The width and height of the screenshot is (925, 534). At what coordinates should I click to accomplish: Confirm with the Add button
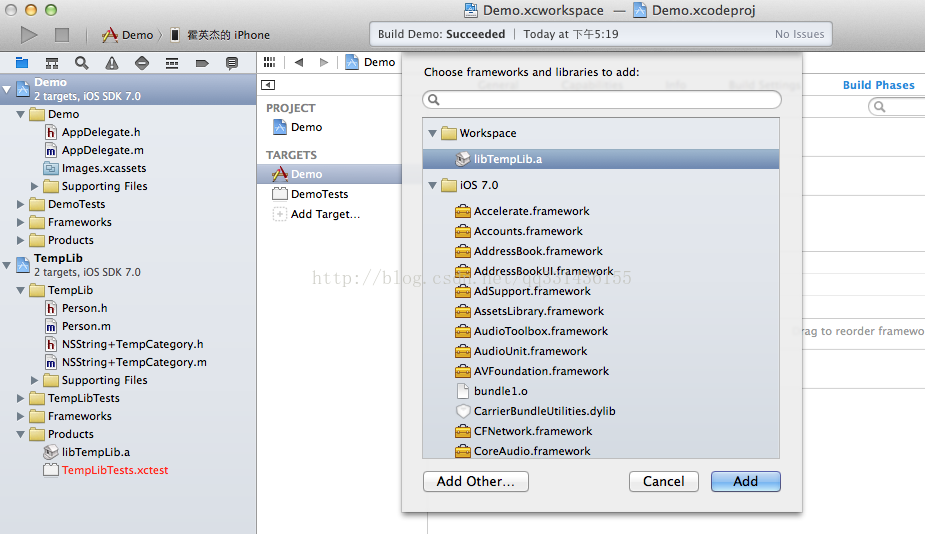[746, 481]
